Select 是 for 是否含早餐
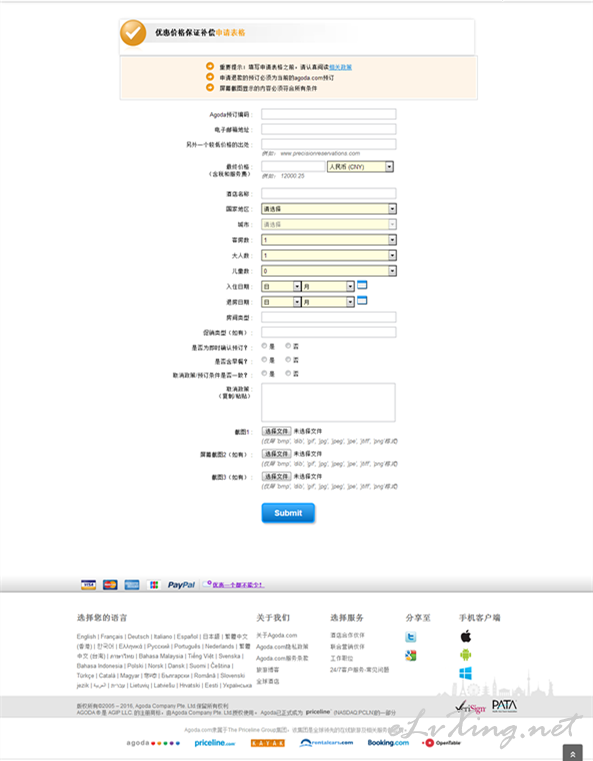 (x=264, y=360)
